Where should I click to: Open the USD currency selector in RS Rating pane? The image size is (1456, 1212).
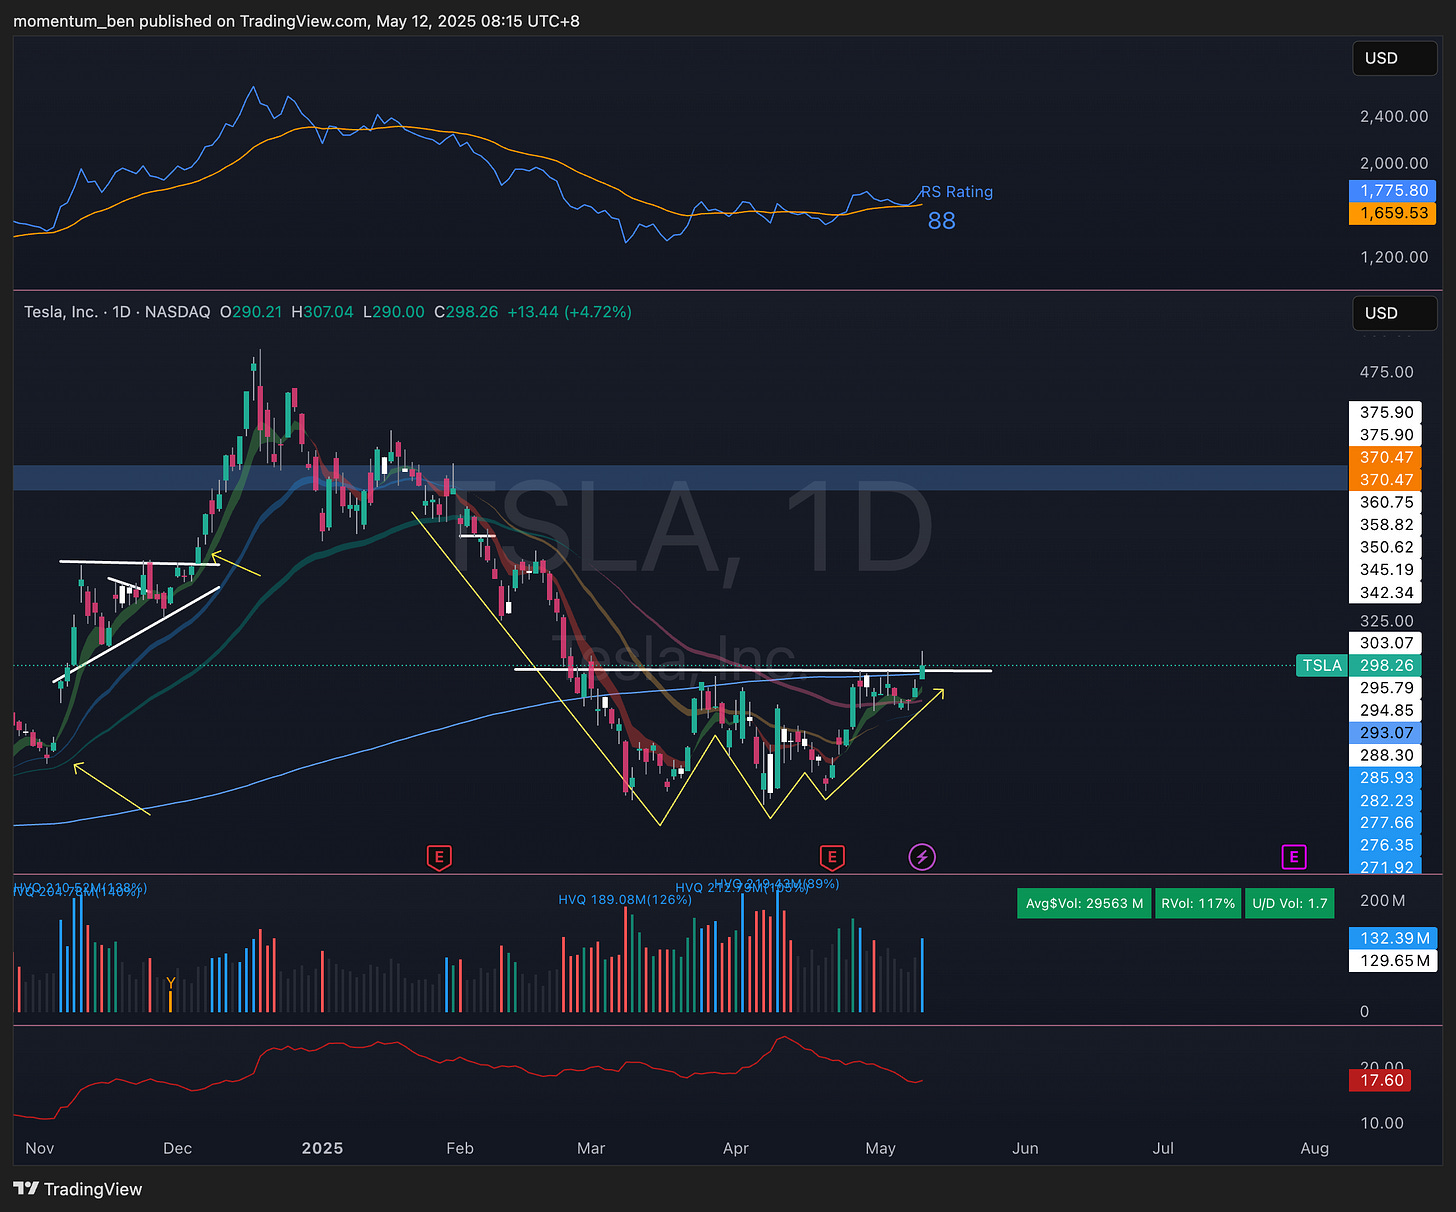[x=1394, y=58]
